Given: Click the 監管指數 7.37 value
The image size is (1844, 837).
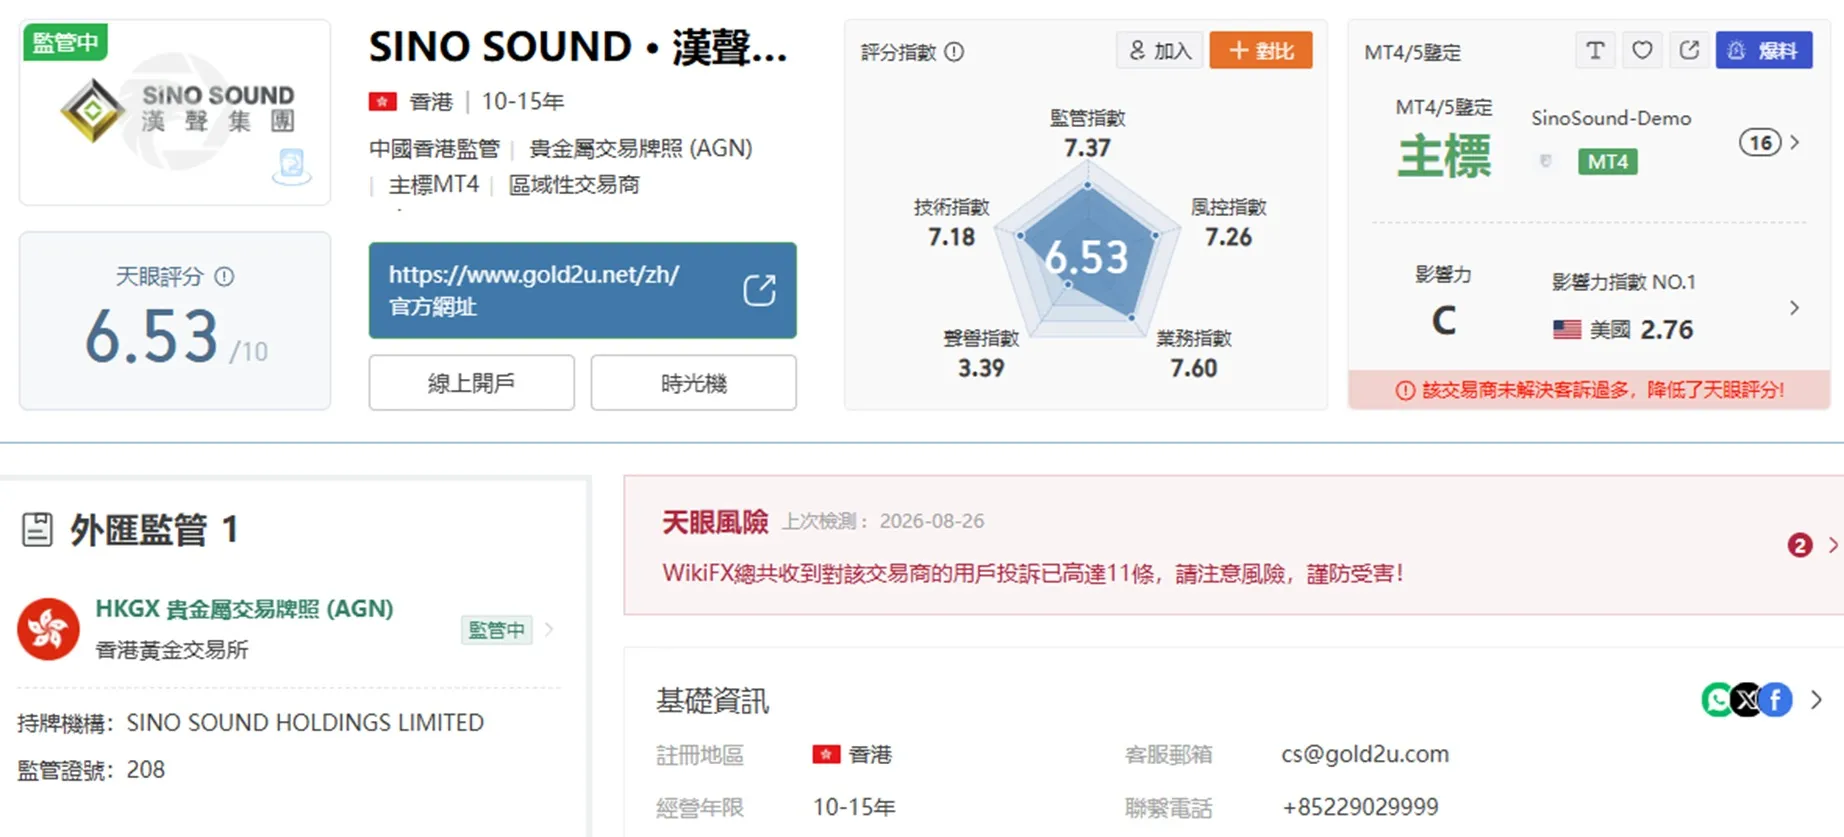Looking at the screenshot, I should pyautogui.click(x=1087, y=148).
